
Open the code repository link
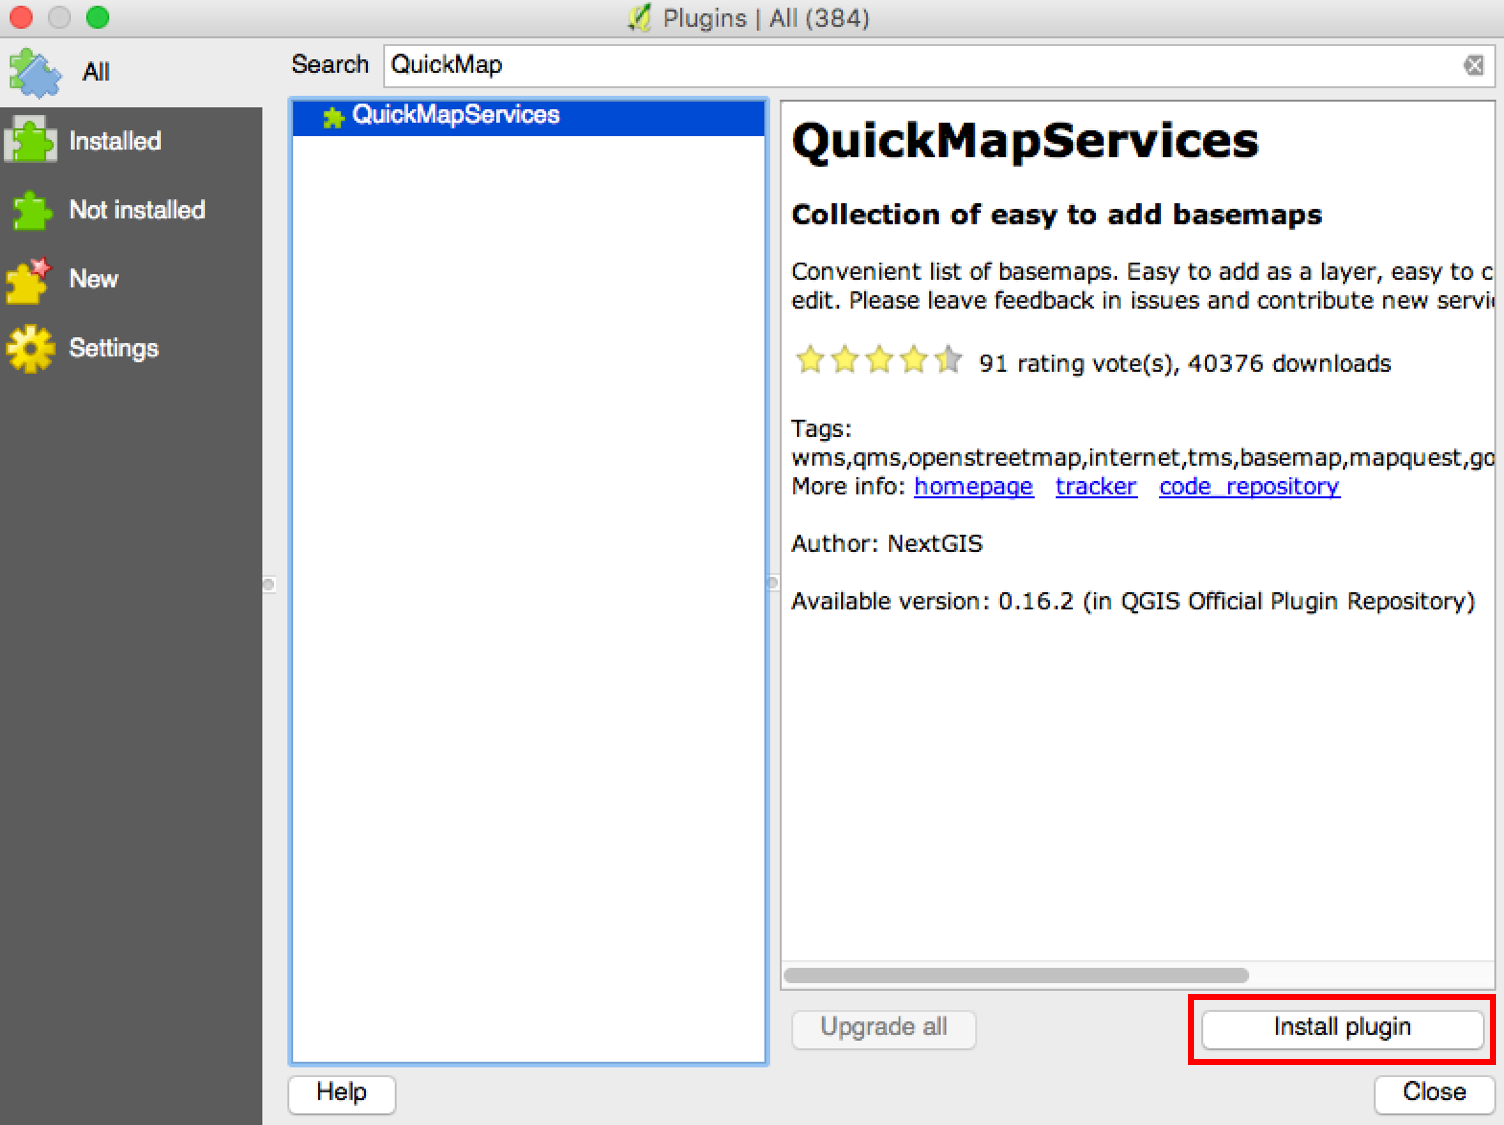pos(1249,487)
